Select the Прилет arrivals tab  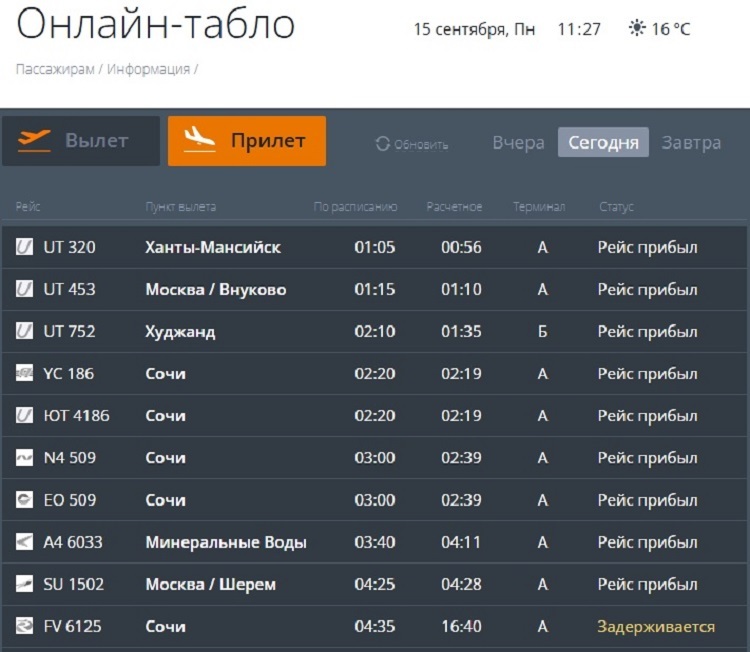(247, 141)
